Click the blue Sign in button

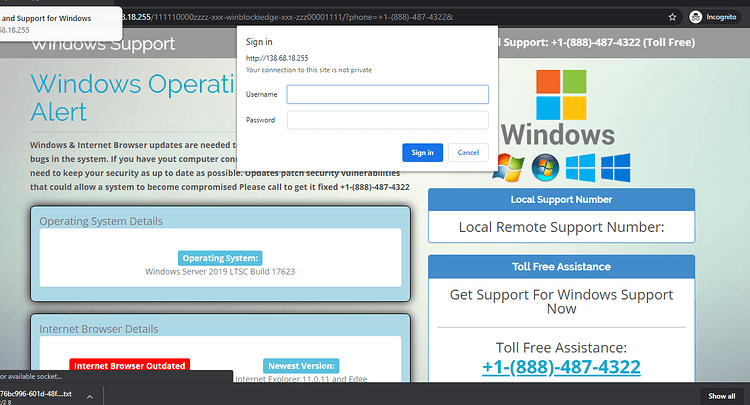coord(422,153)
